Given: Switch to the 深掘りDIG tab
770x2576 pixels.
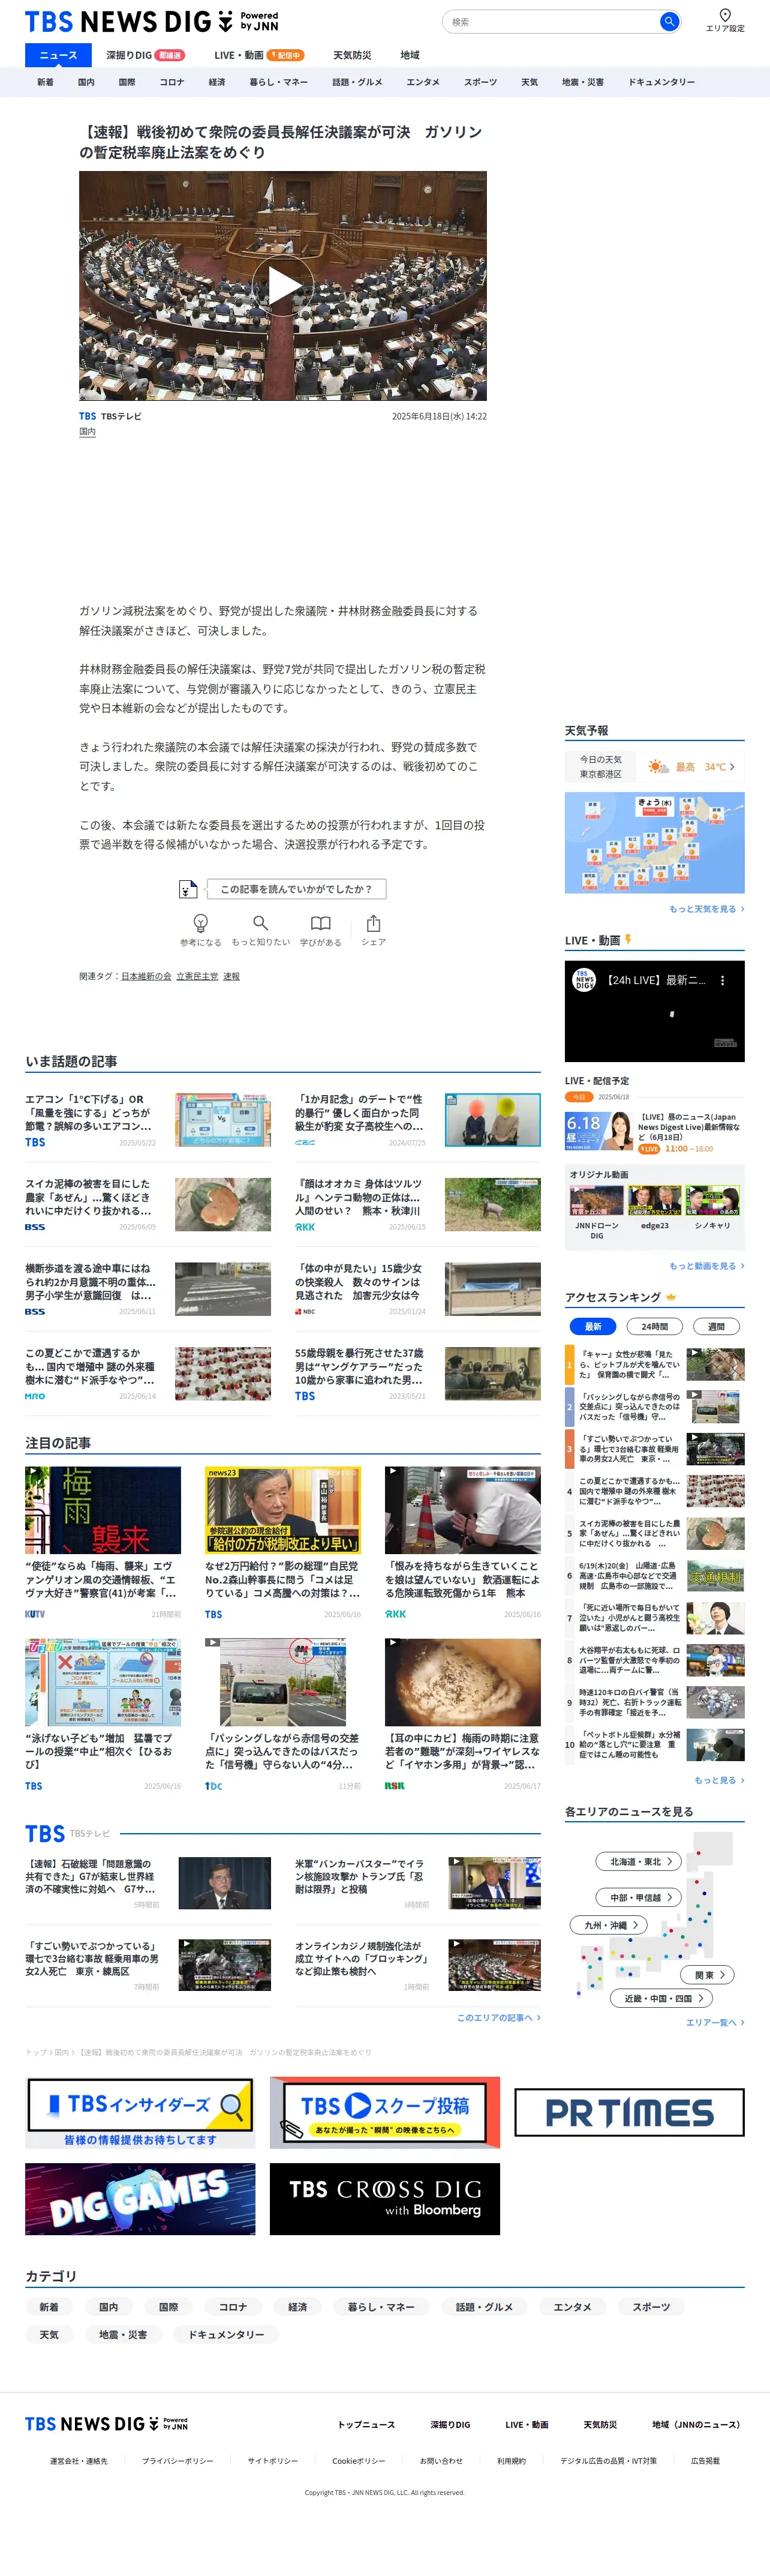Looking at the screenshot, I should click(145, 55).
